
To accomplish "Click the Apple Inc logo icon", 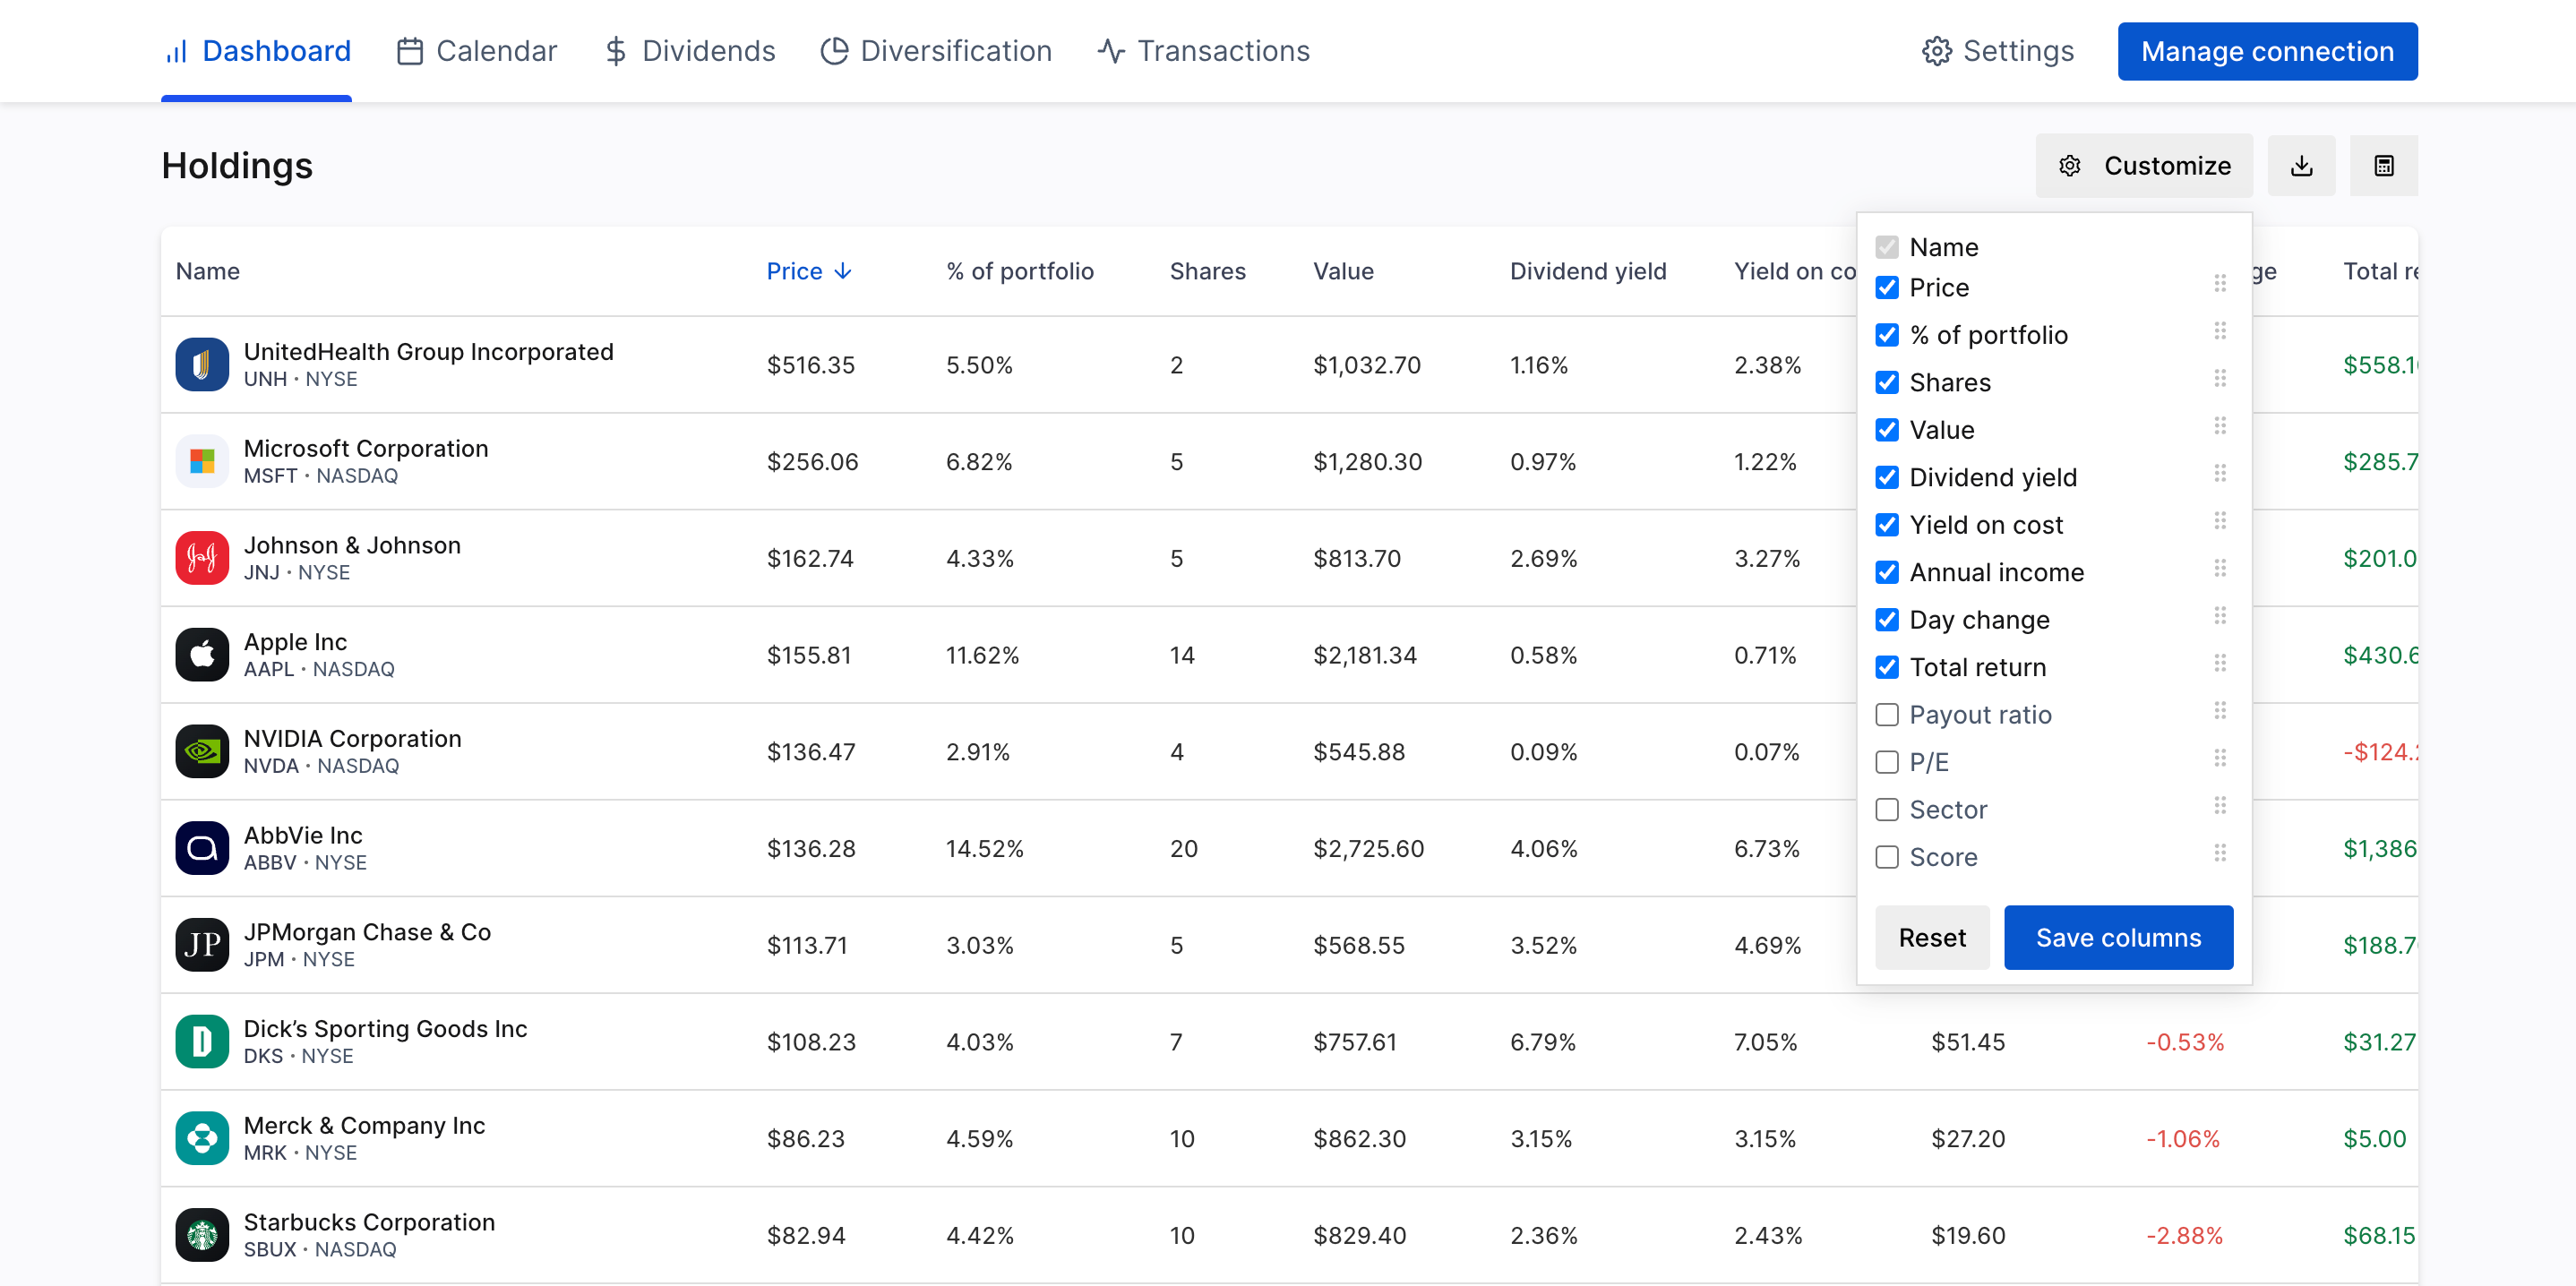I will point(202,654).
